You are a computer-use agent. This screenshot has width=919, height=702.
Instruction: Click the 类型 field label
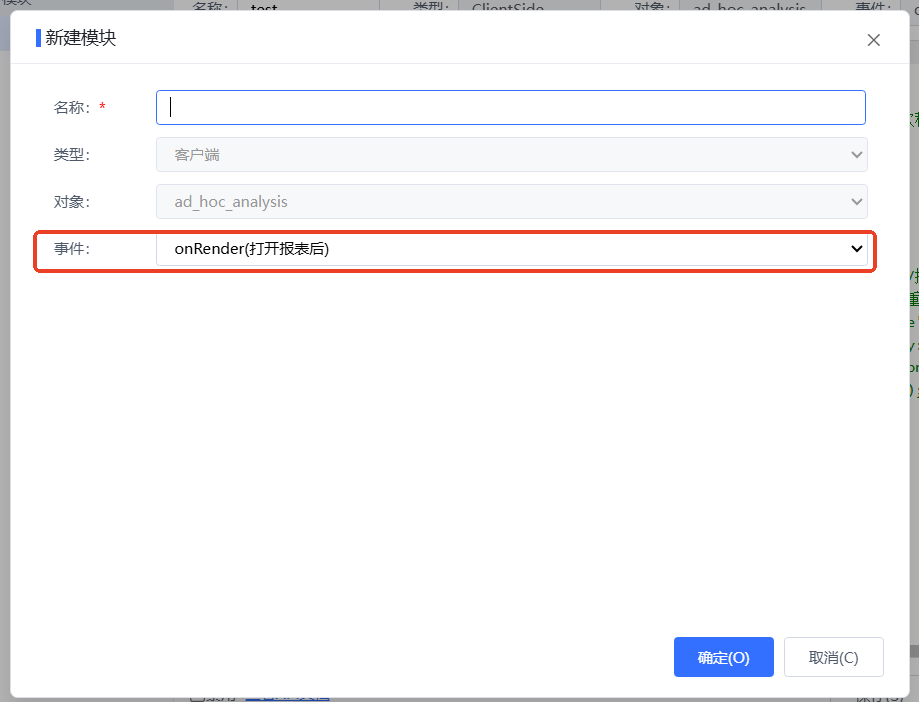click(72, 155)
